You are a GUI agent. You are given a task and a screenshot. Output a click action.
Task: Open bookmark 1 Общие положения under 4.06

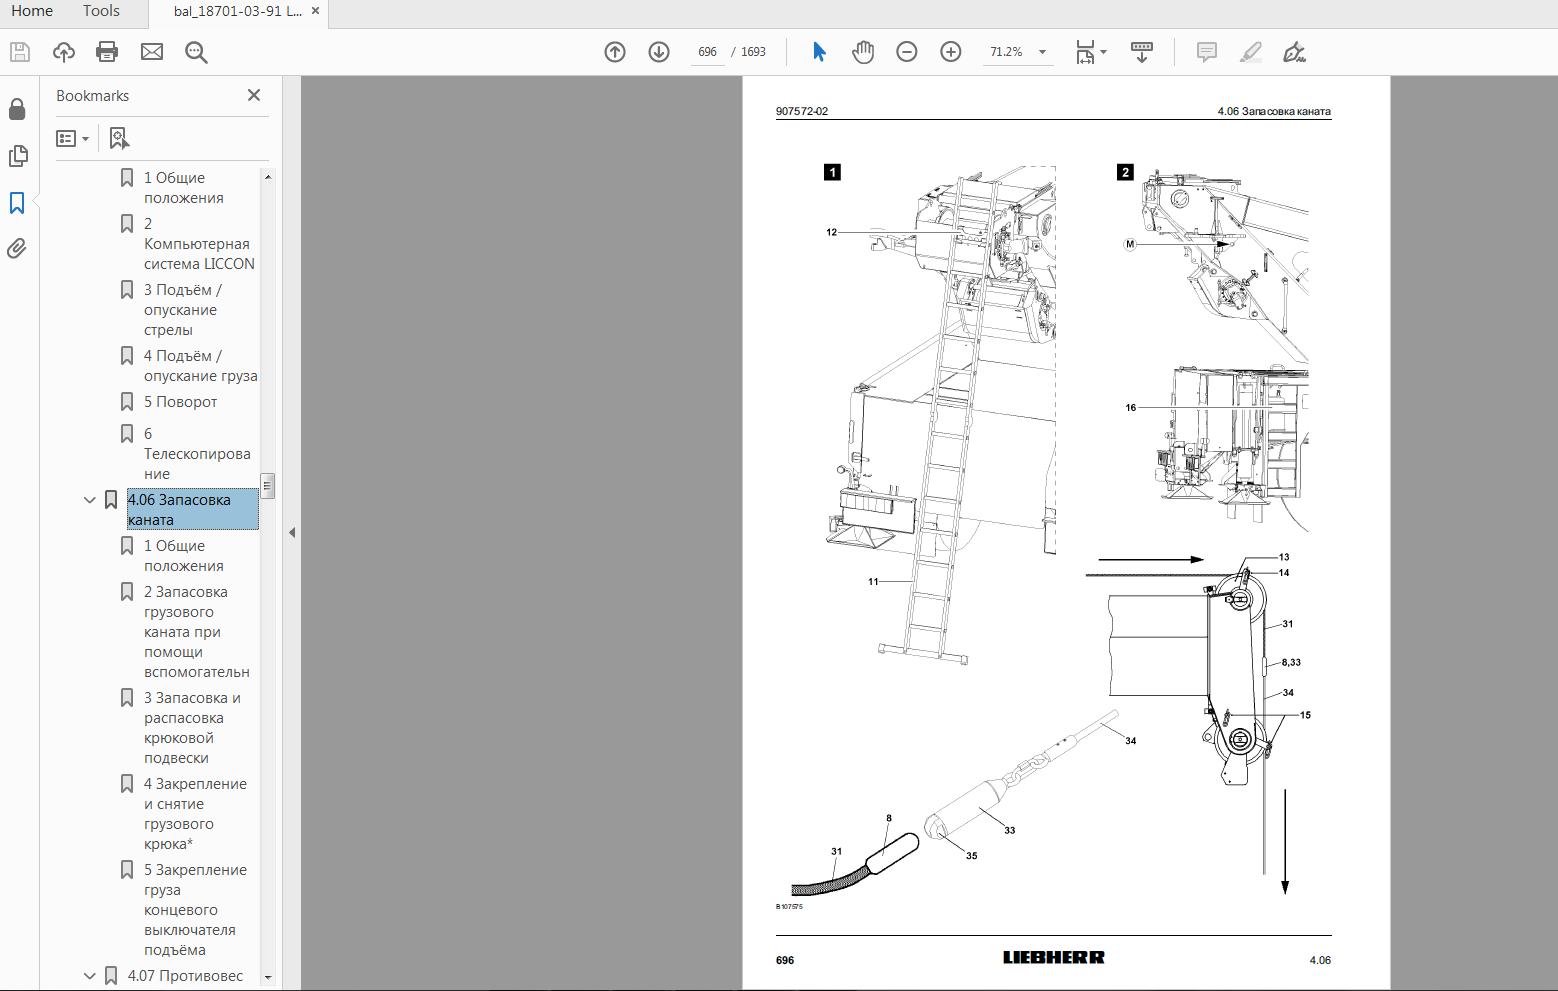(x=184, y=556)
